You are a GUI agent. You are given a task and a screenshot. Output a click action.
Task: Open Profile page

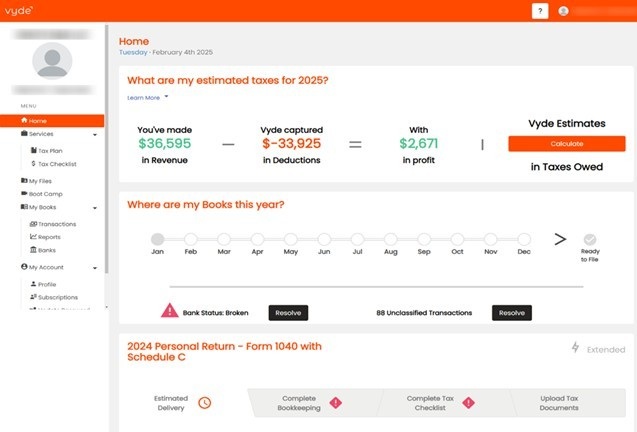pyautogui.click(x=47, y=284)
